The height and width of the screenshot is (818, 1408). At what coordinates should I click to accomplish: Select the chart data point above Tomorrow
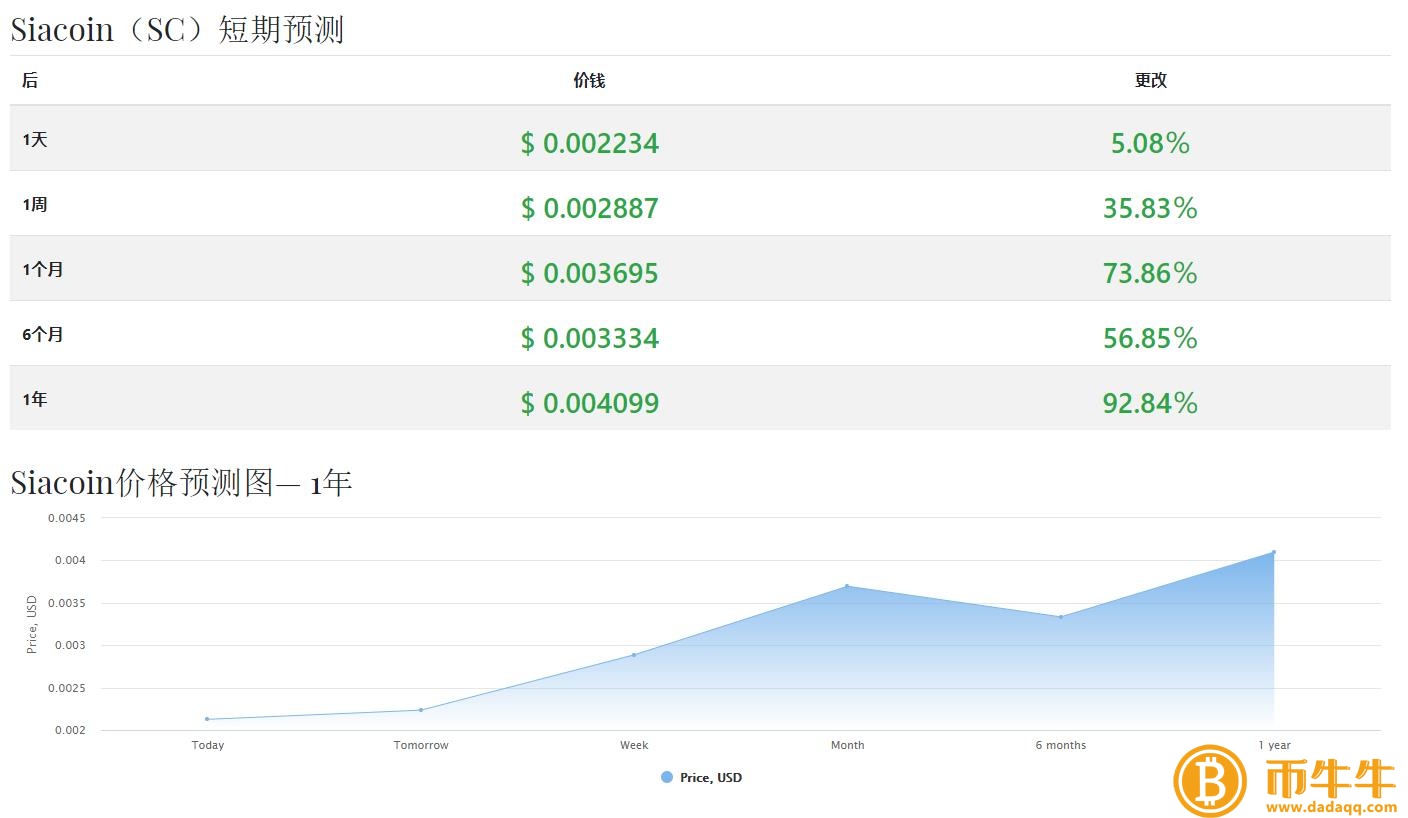[421, 709]
